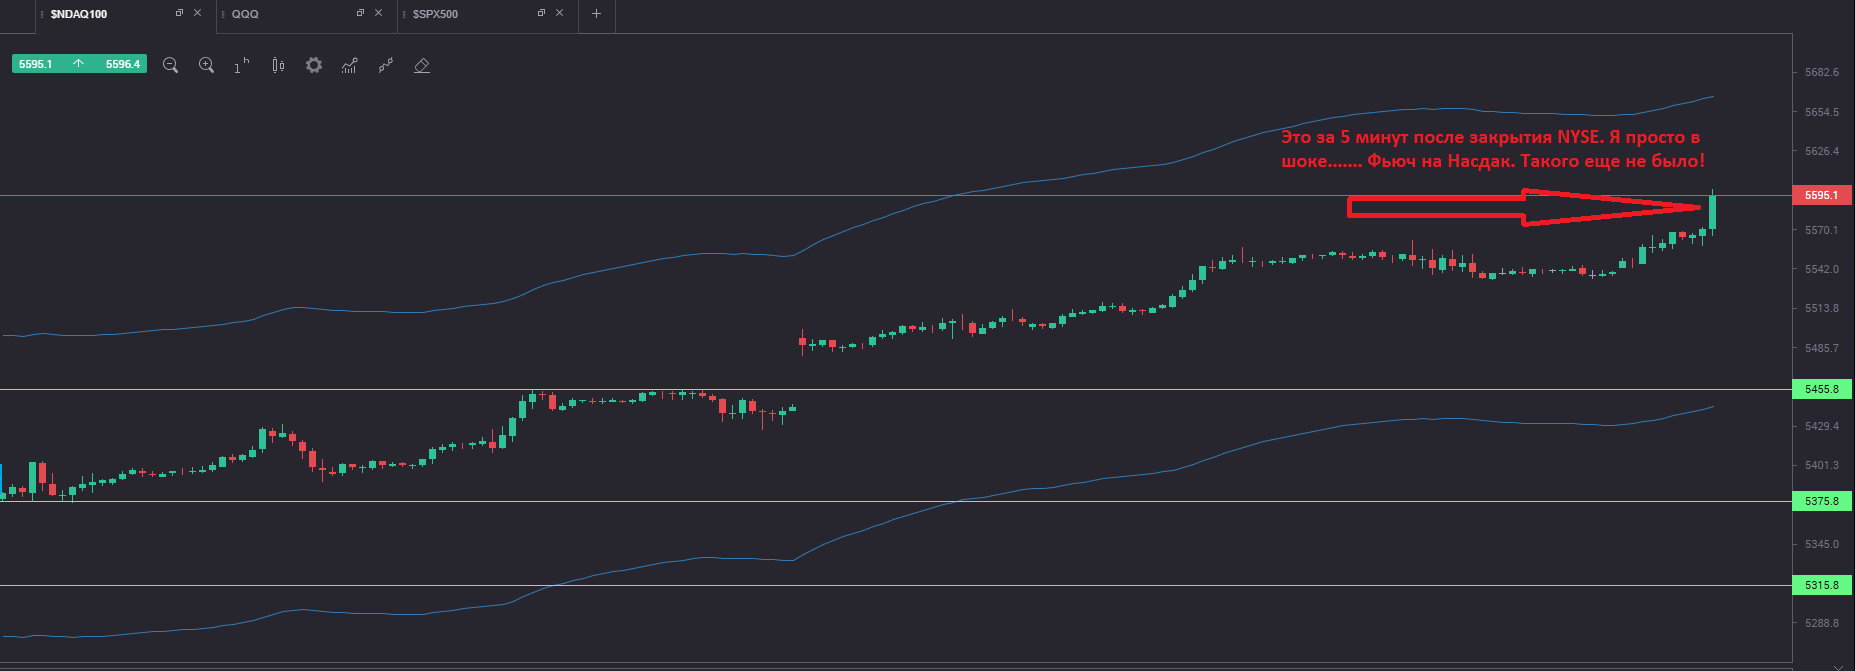This screenshot has width=1855, height=671.
Task: Click the red 5595.1 current price label
Action: click(1822, 195)
